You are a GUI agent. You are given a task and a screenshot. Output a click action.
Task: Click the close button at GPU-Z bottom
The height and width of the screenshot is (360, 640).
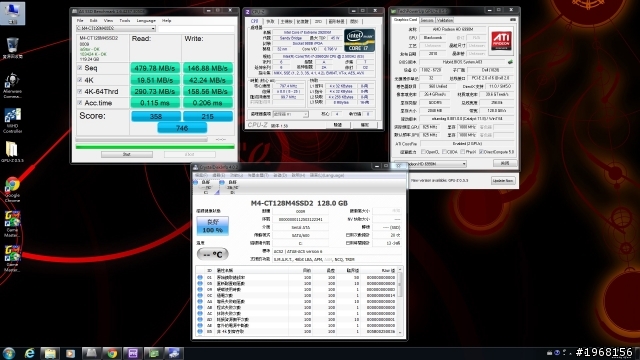click(505, 163)
